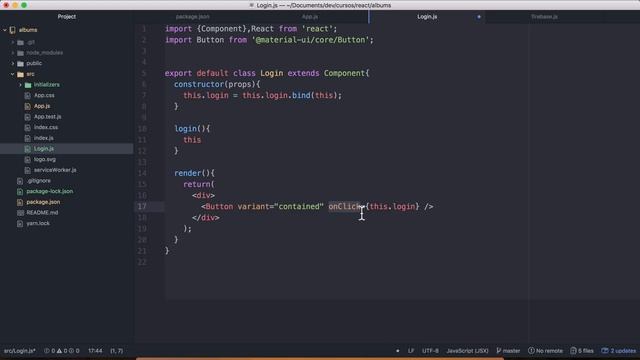Switch to the firebase.js tab
640x360 pixels.
(x=544, y=17)
